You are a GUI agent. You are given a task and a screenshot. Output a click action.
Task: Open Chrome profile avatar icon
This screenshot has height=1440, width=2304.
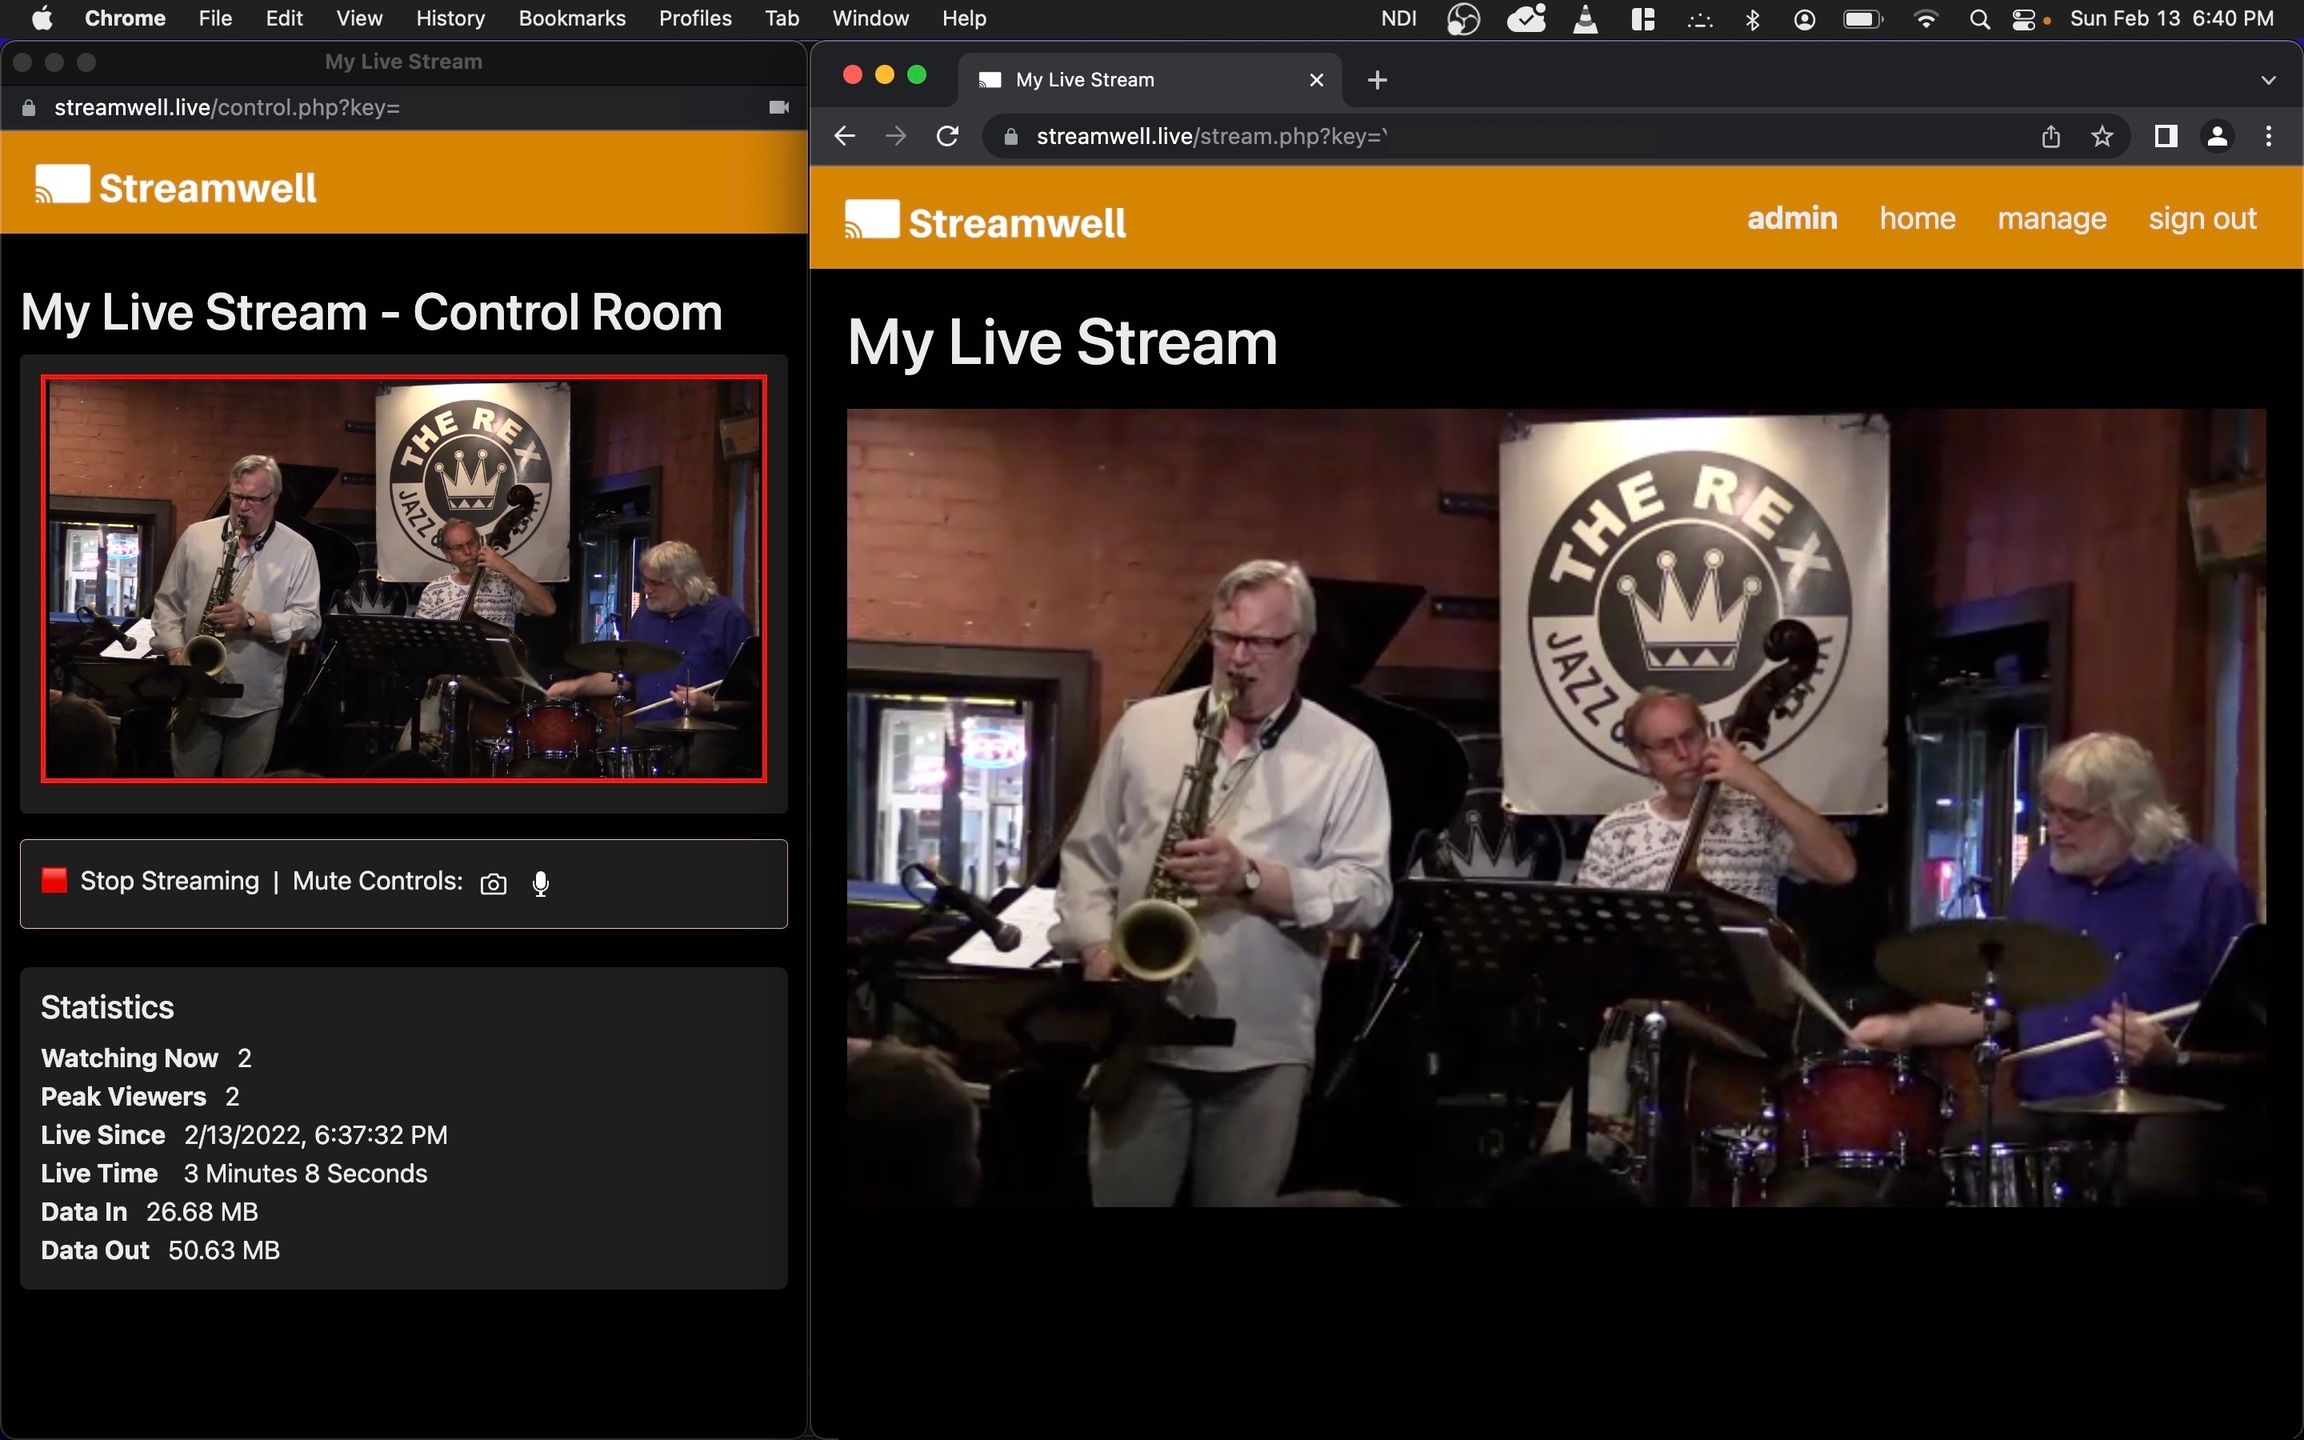[2217, 136]
